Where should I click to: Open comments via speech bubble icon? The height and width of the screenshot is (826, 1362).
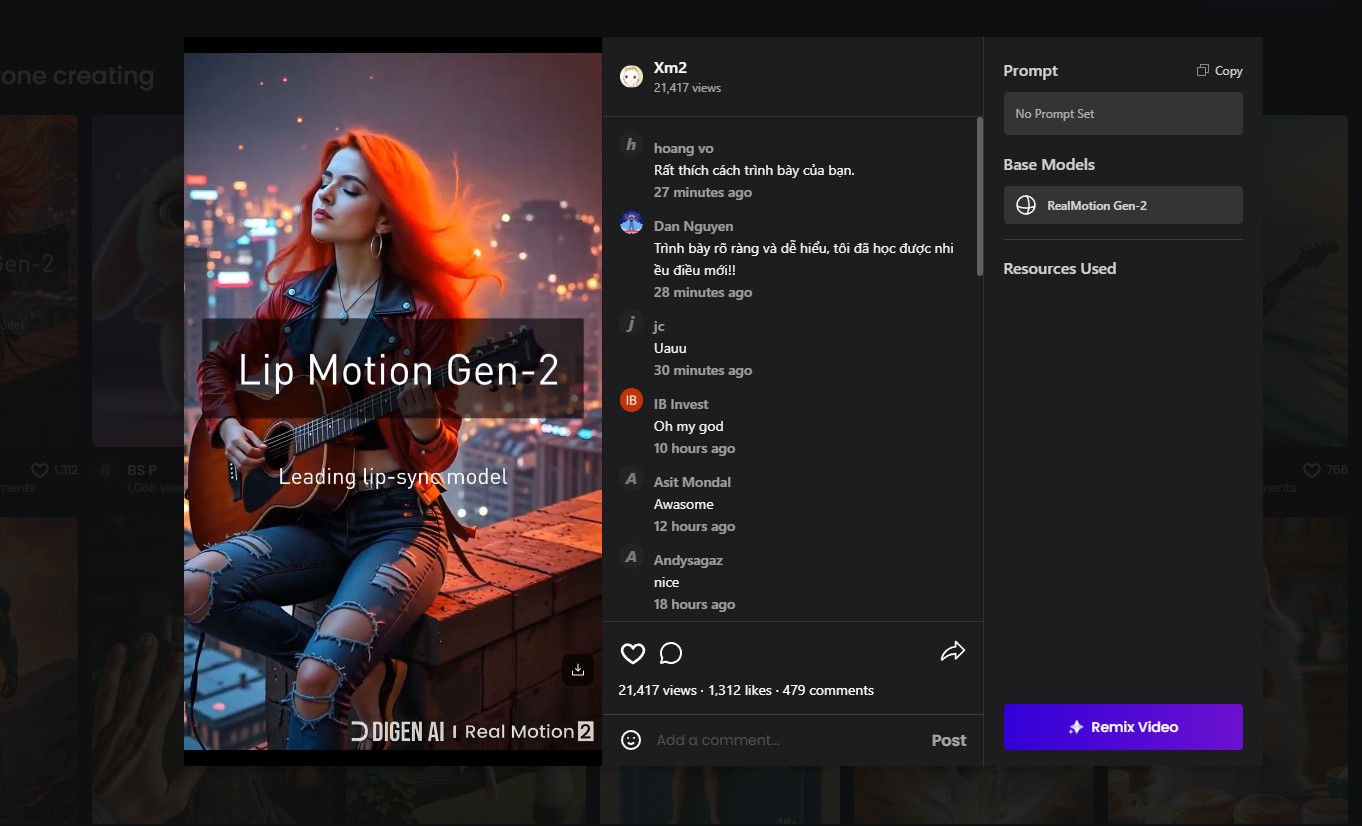tap(671, 653)
